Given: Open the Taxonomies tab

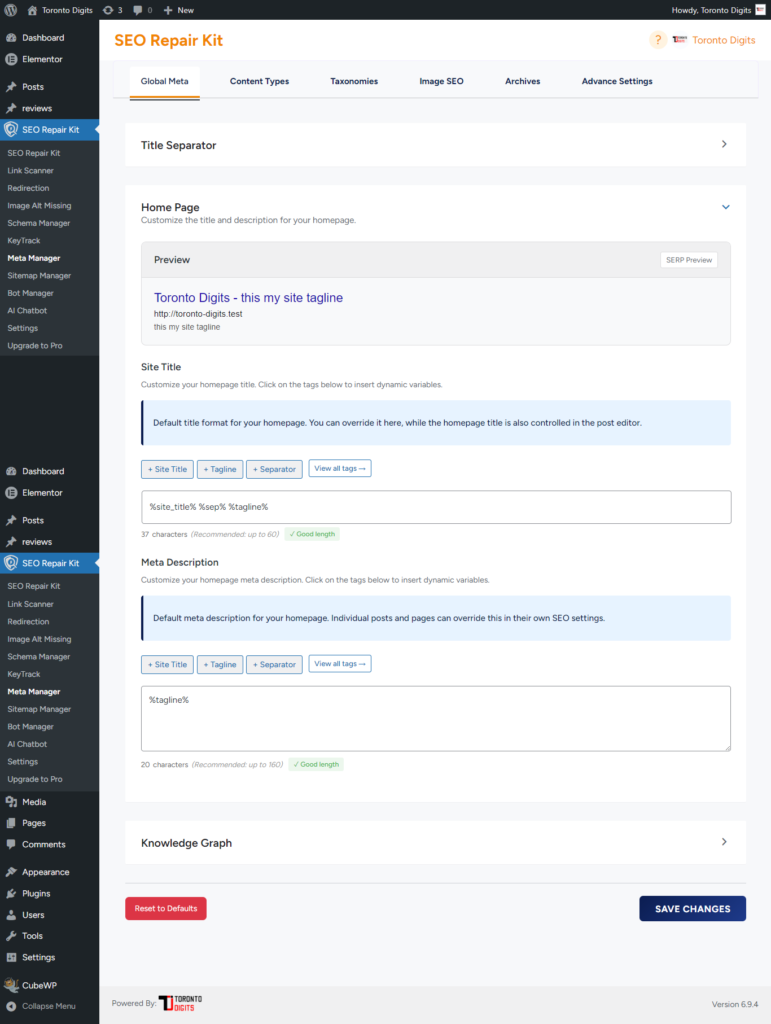Looking at the screenshot, I should (x=354, y=82).
